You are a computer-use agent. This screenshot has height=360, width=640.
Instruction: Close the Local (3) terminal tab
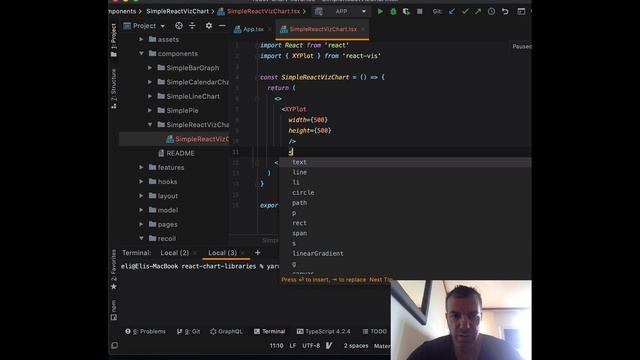242,253
